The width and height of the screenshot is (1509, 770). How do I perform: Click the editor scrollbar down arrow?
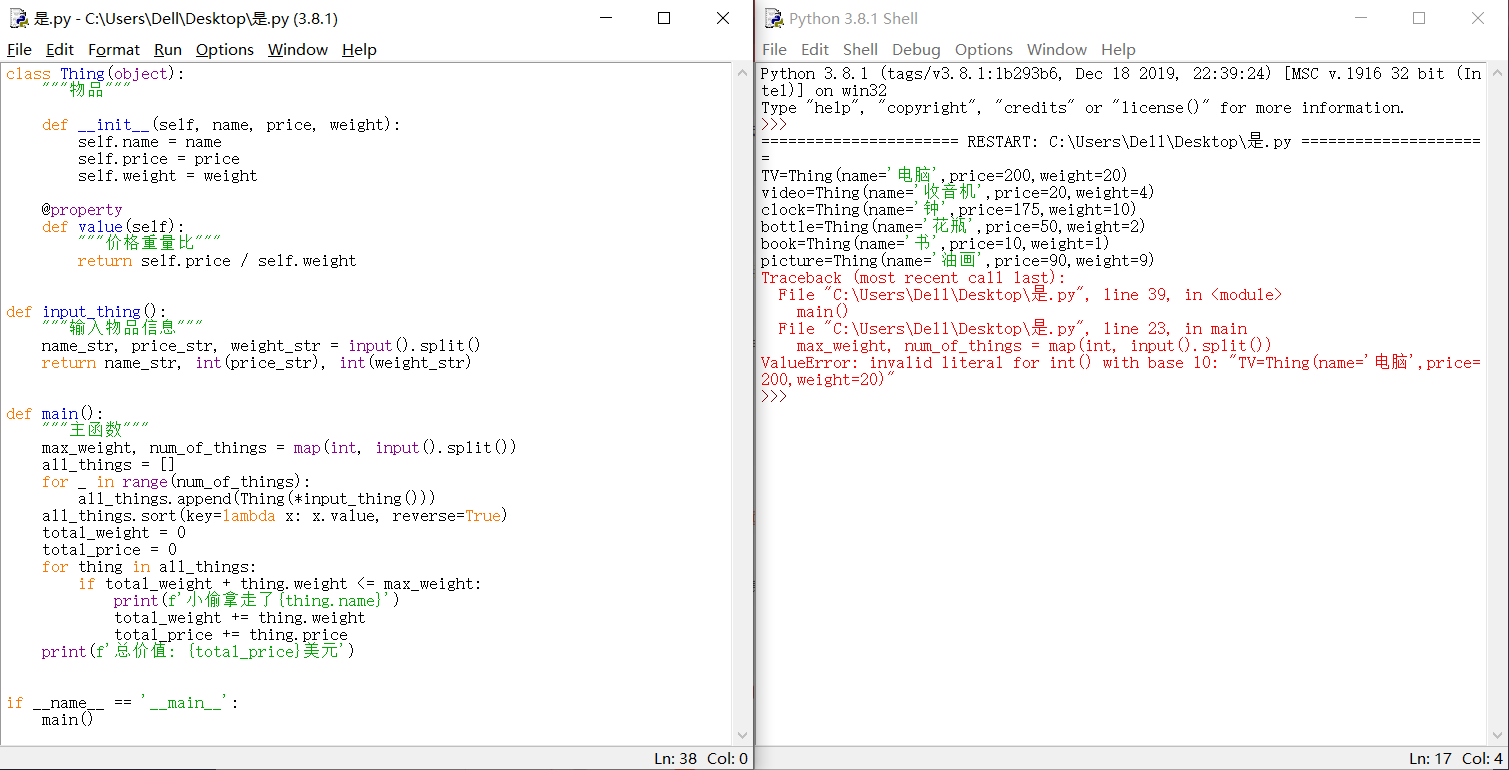coord(742,736)
